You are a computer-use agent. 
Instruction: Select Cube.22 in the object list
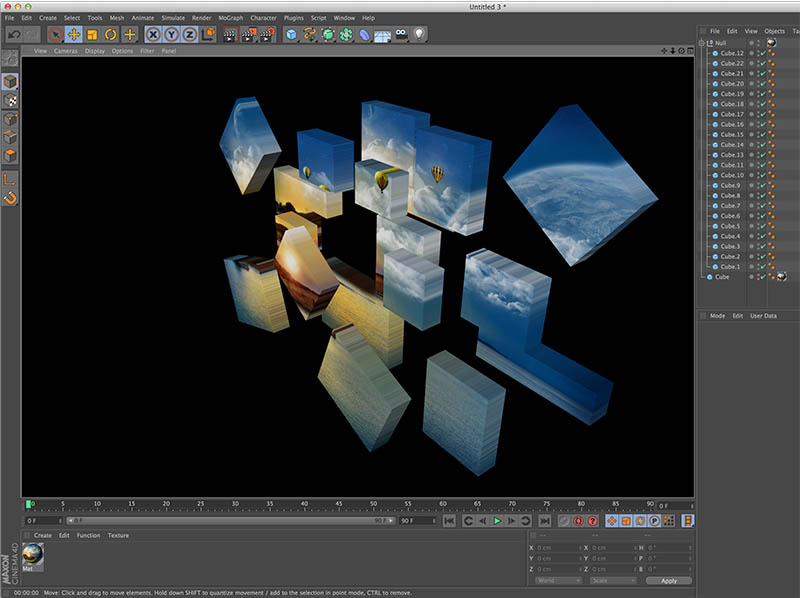coord(732,63)
